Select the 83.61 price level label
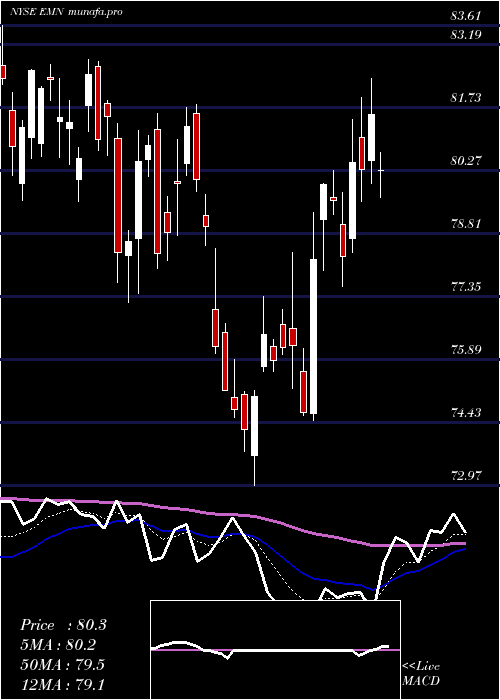Image resolution: width=500 pixels, height=700 pixels. (466, 16)
